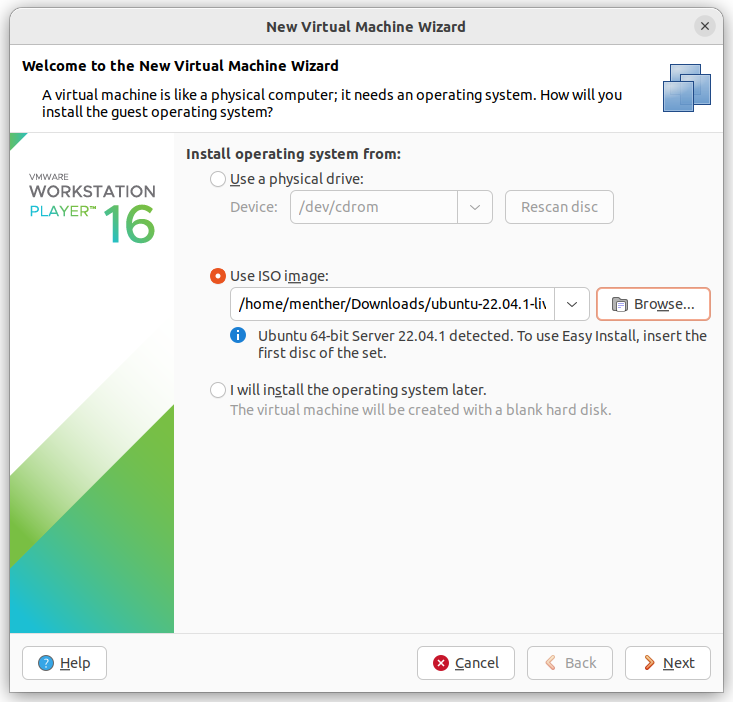The height and width of the screenshot is (702, 733).
Task: Select the Use ISO image radio button
Action: pyautogui.click(x=218, y=276)
